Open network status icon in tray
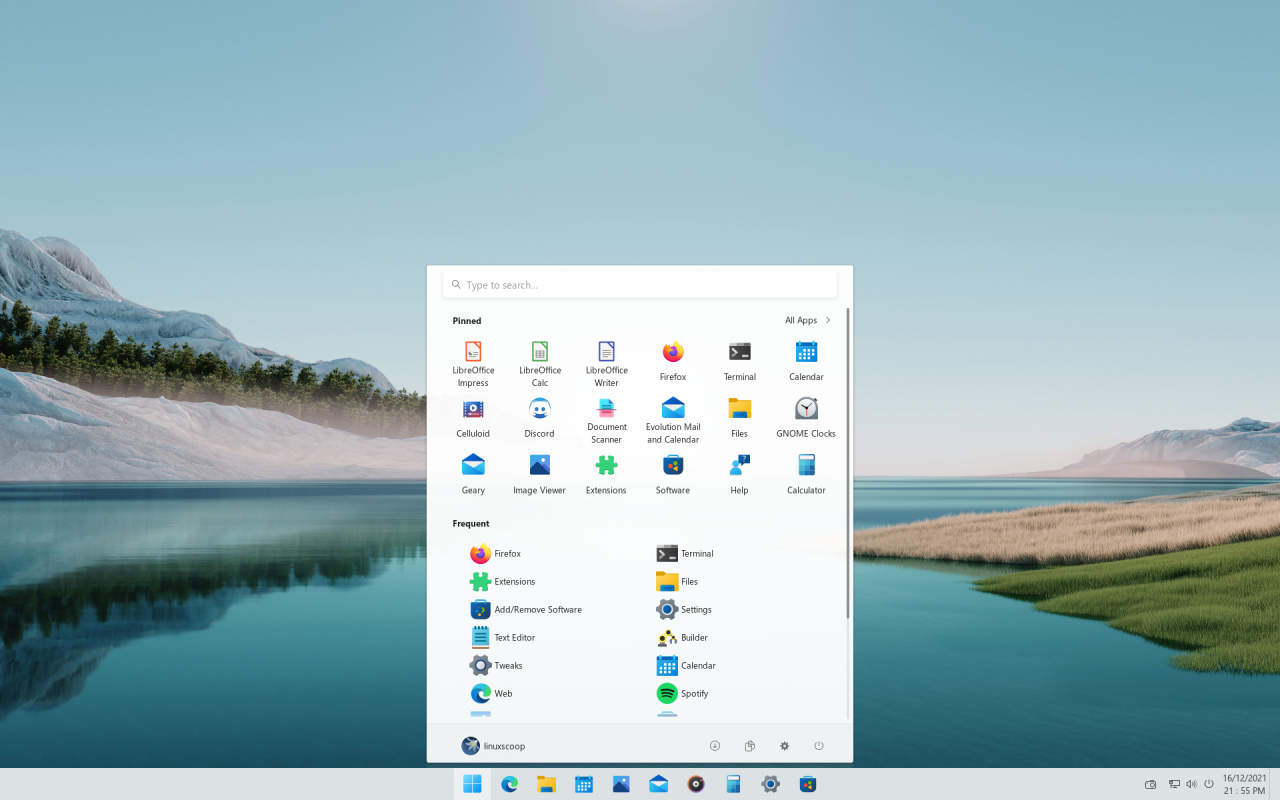Screen dimensions: 1280x800 (1174, 784)
